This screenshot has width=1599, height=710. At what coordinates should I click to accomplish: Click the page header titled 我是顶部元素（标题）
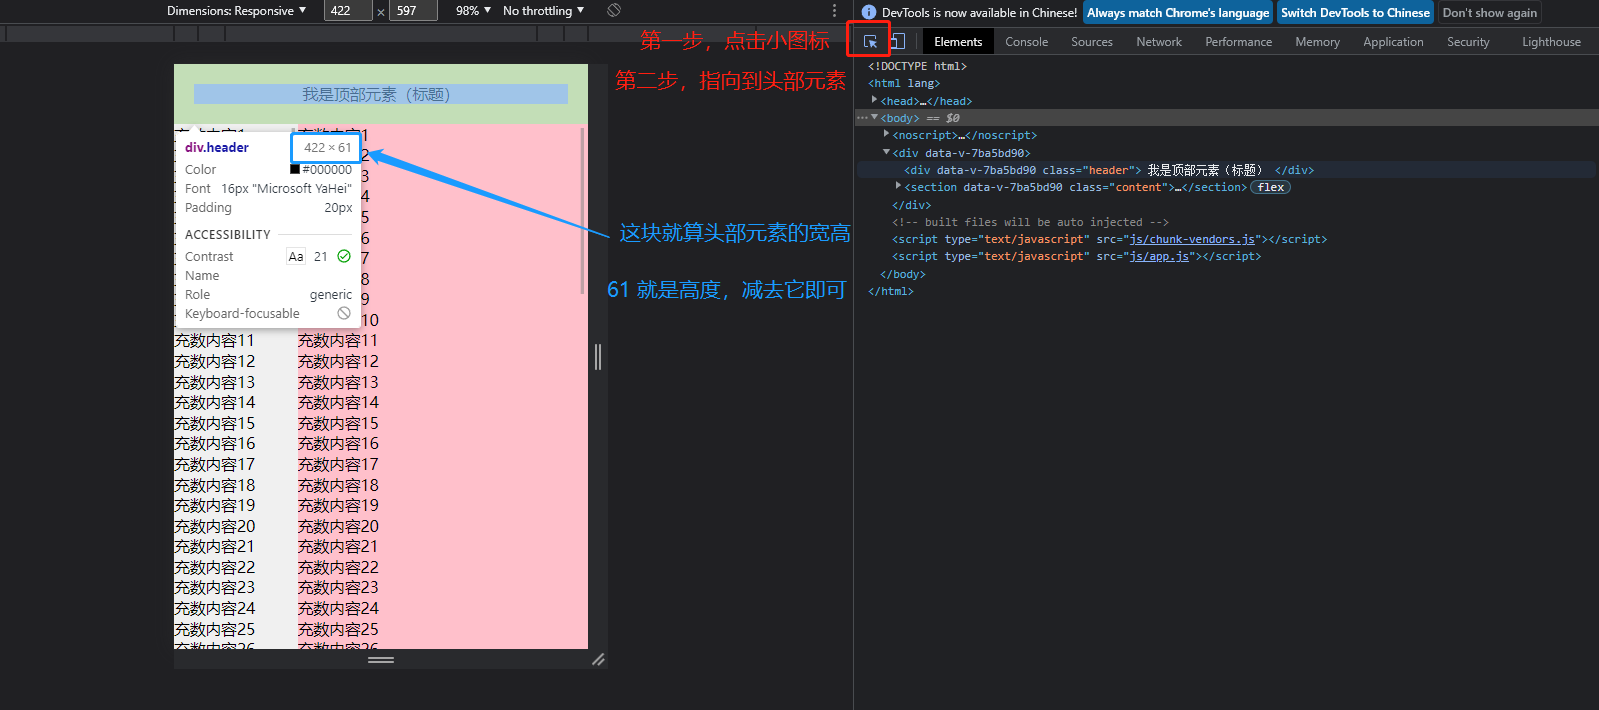380,94
